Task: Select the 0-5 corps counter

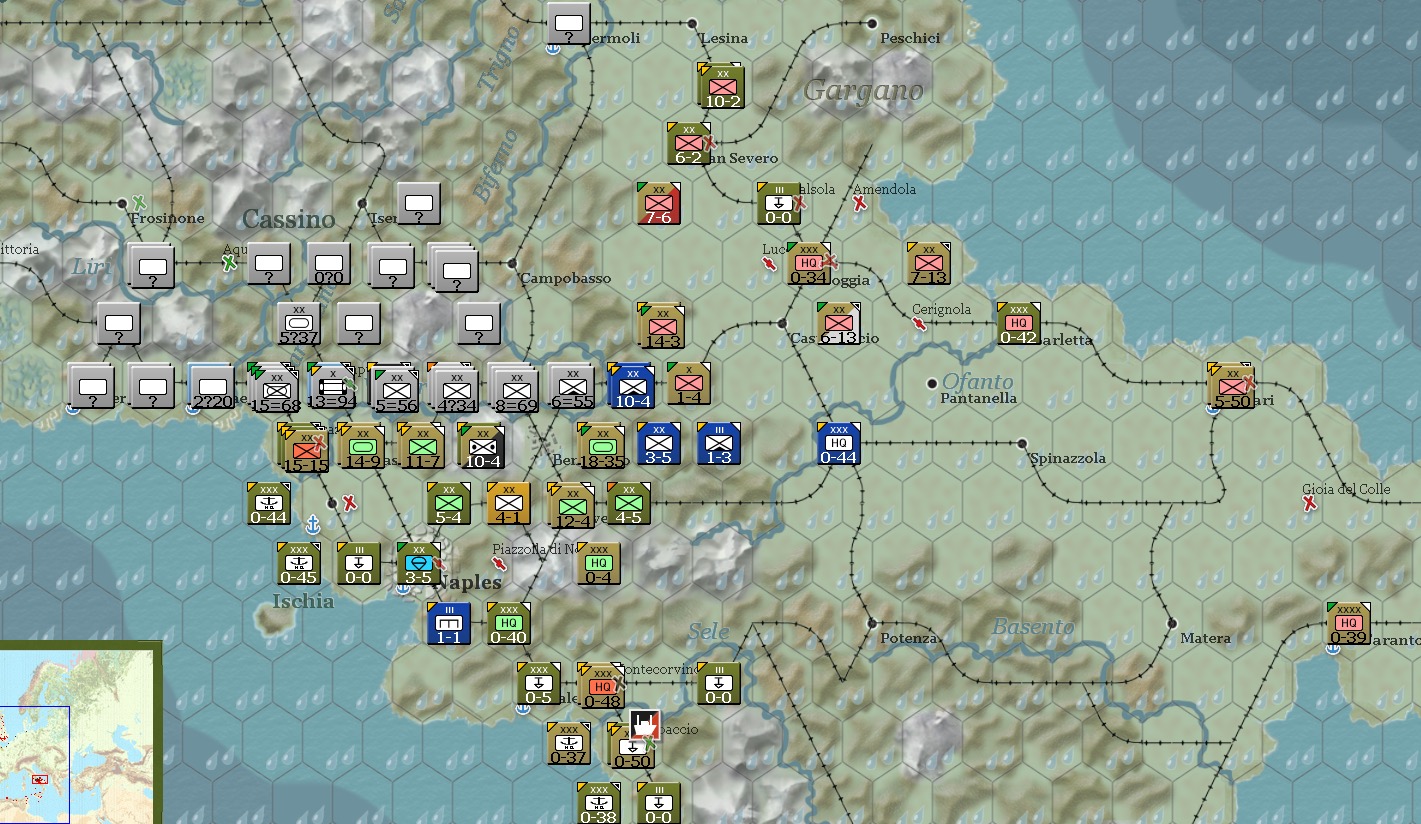Action: 538,684
